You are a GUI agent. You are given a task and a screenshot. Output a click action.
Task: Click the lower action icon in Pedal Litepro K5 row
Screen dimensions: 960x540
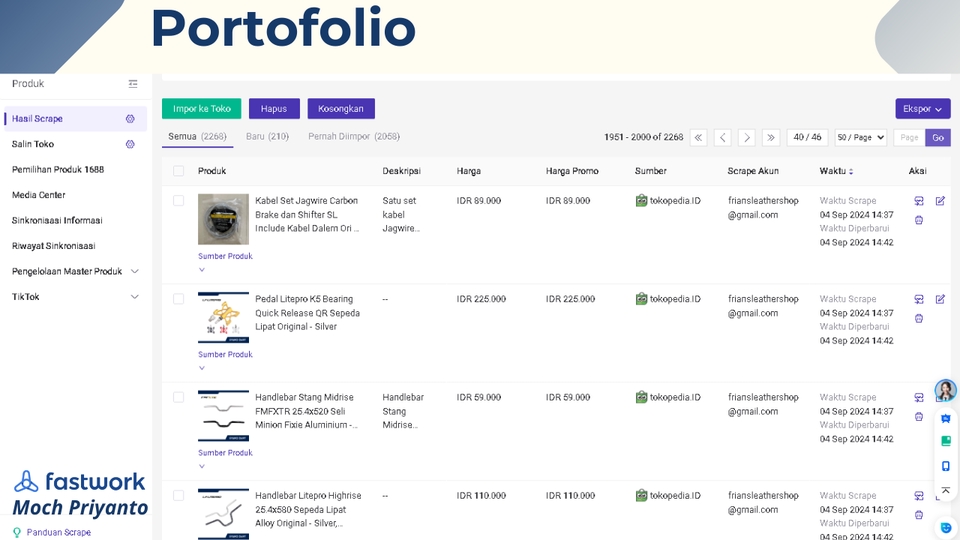pyautogui.click(x=919, y=318)
